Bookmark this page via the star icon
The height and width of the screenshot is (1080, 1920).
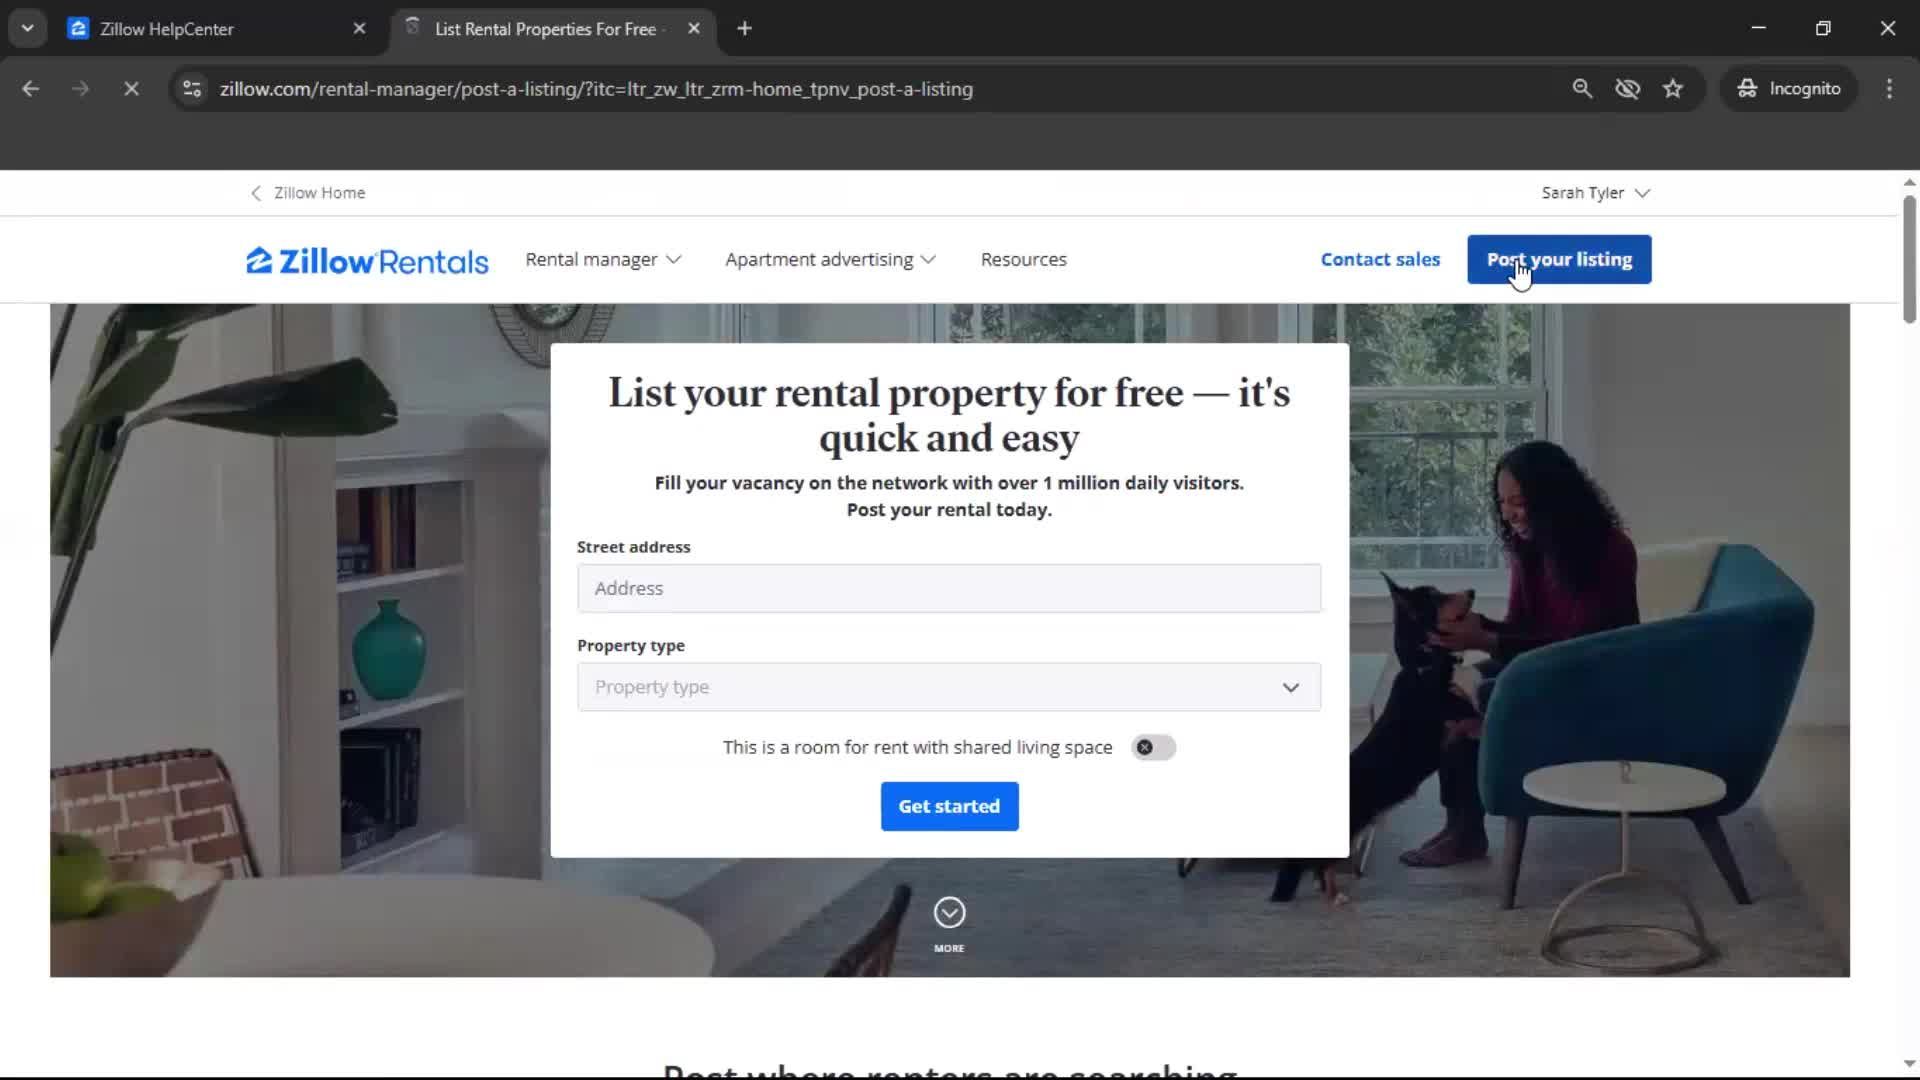pos(1673,89)
